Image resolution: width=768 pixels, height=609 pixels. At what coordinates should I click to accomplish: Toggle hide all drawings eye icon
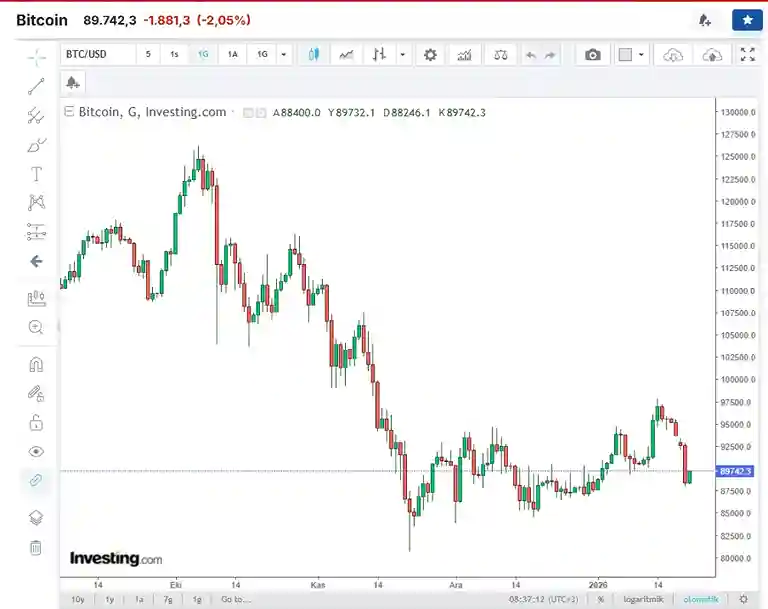36,452
